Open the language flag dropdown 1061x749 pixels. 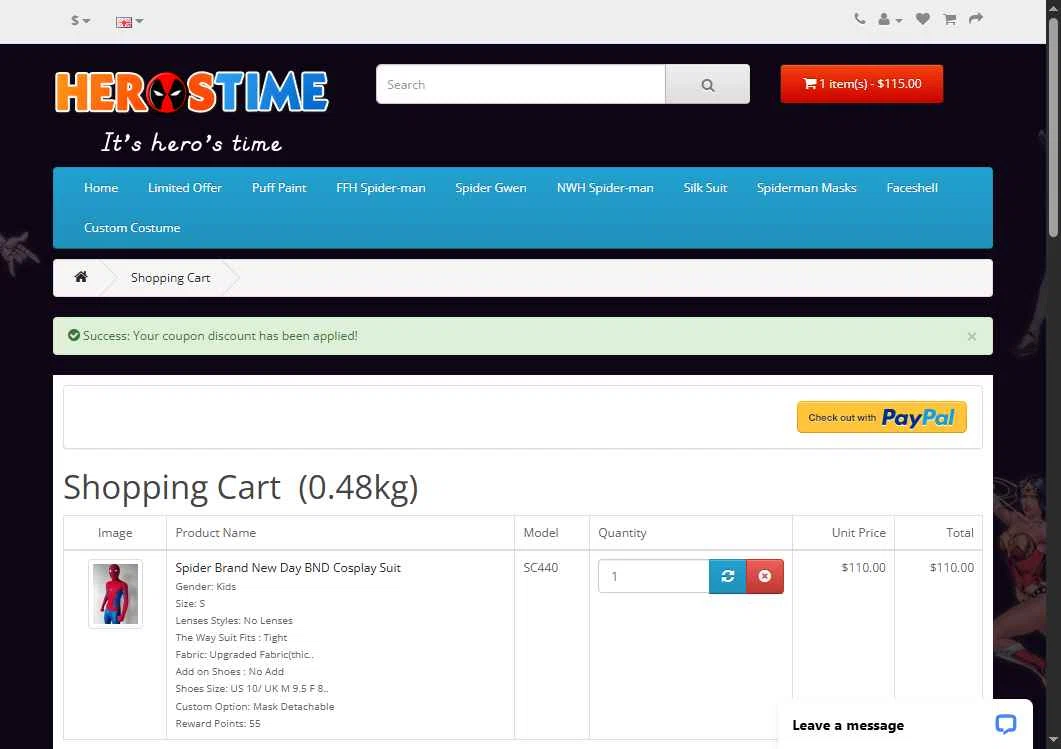[x=129, y=22]
